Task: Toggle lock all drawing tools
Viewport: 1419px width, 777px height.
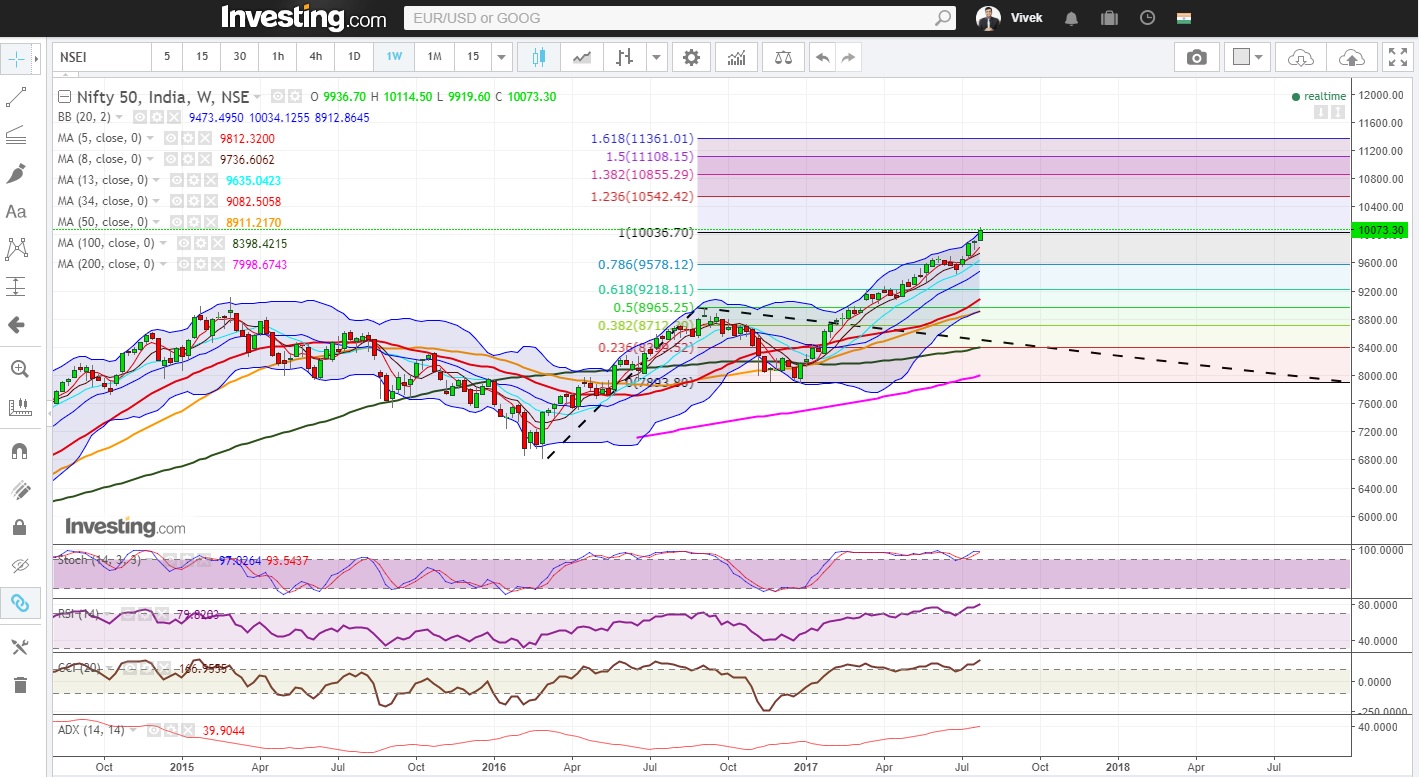Action: (x=18, y=527)
